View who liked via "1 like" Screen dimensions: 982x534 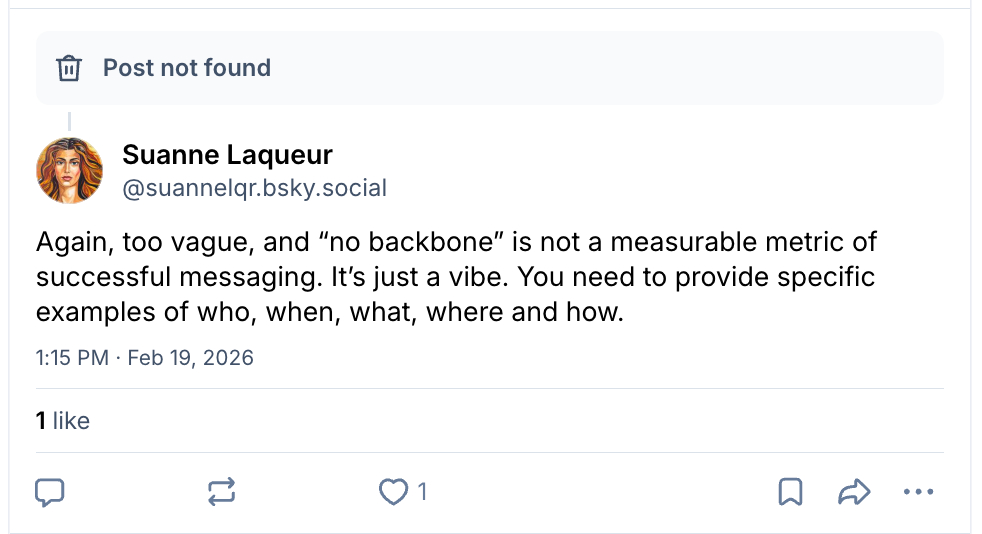63,421
